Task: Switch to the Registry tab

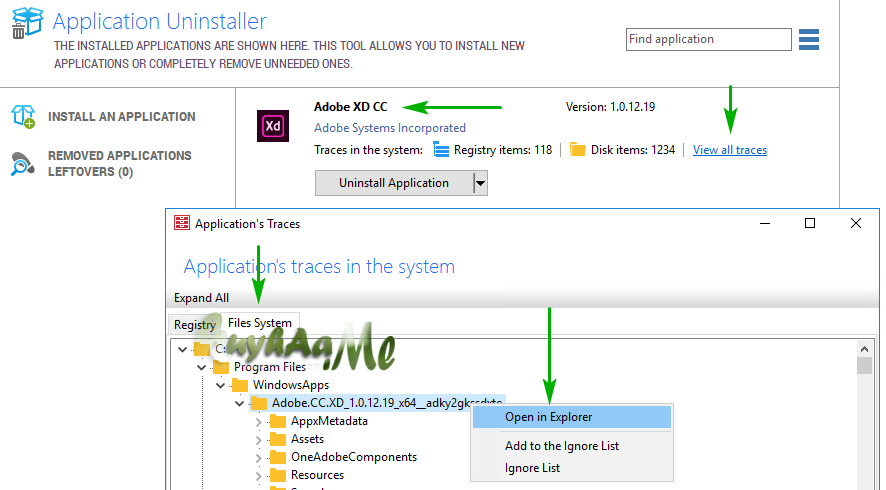Action: (195, 324)
